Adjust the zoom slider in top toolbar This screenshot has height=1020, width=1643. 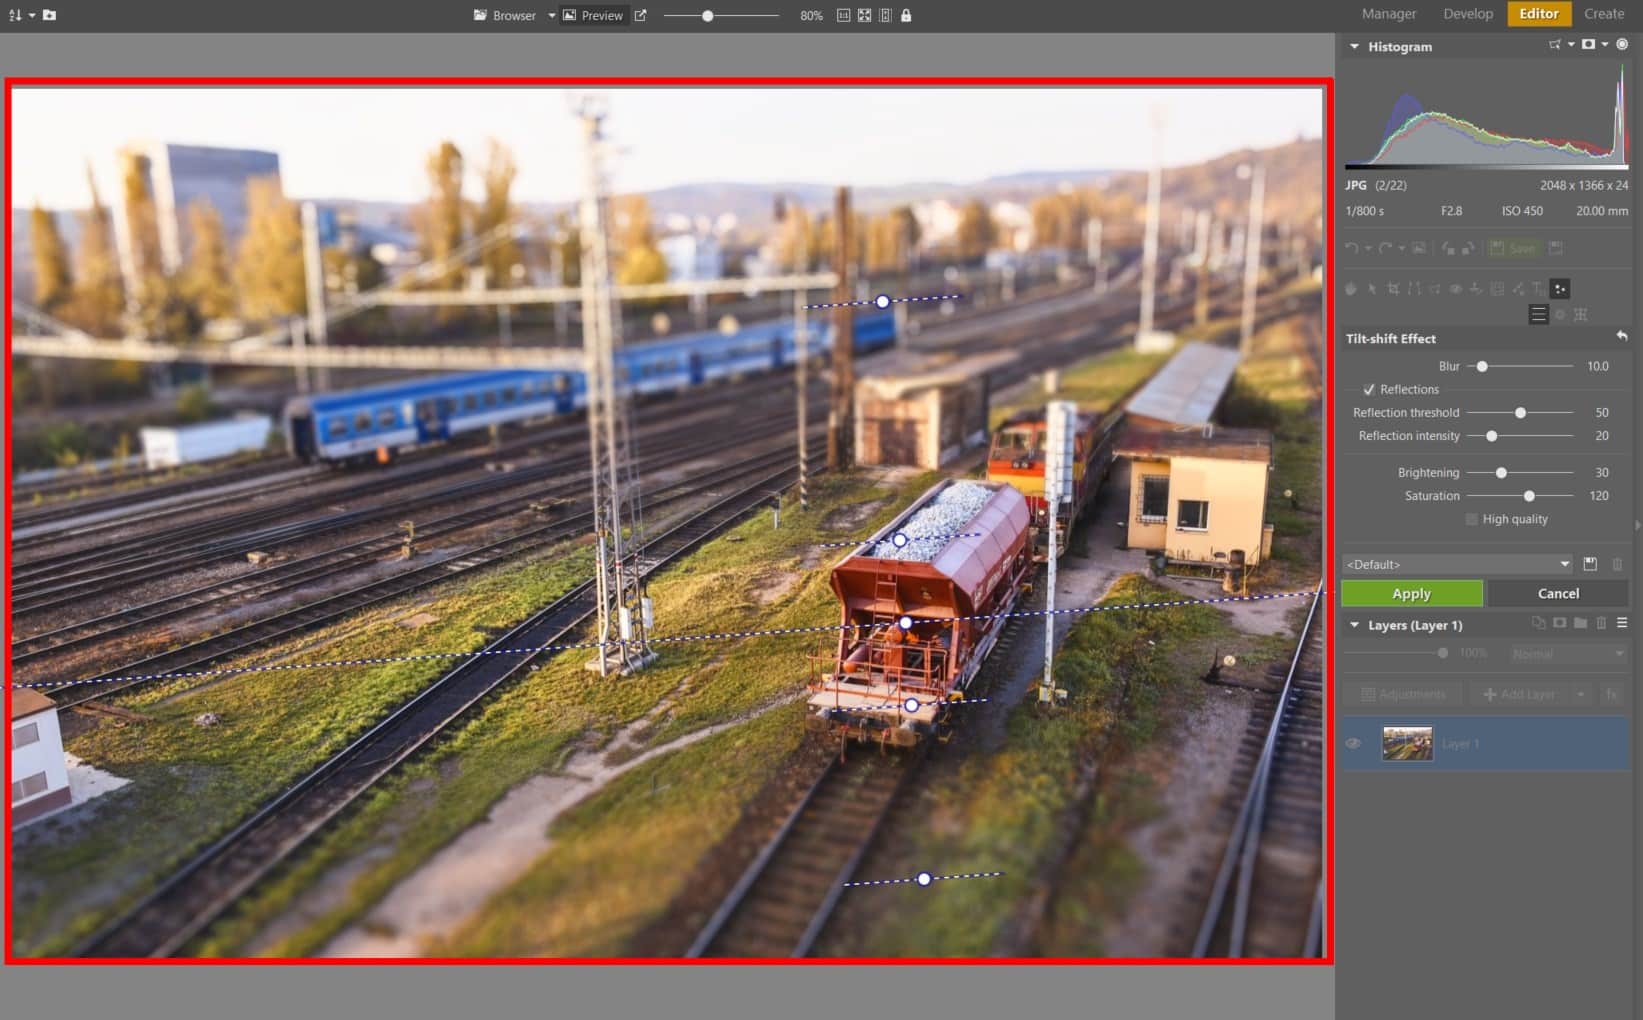(720, 15)
